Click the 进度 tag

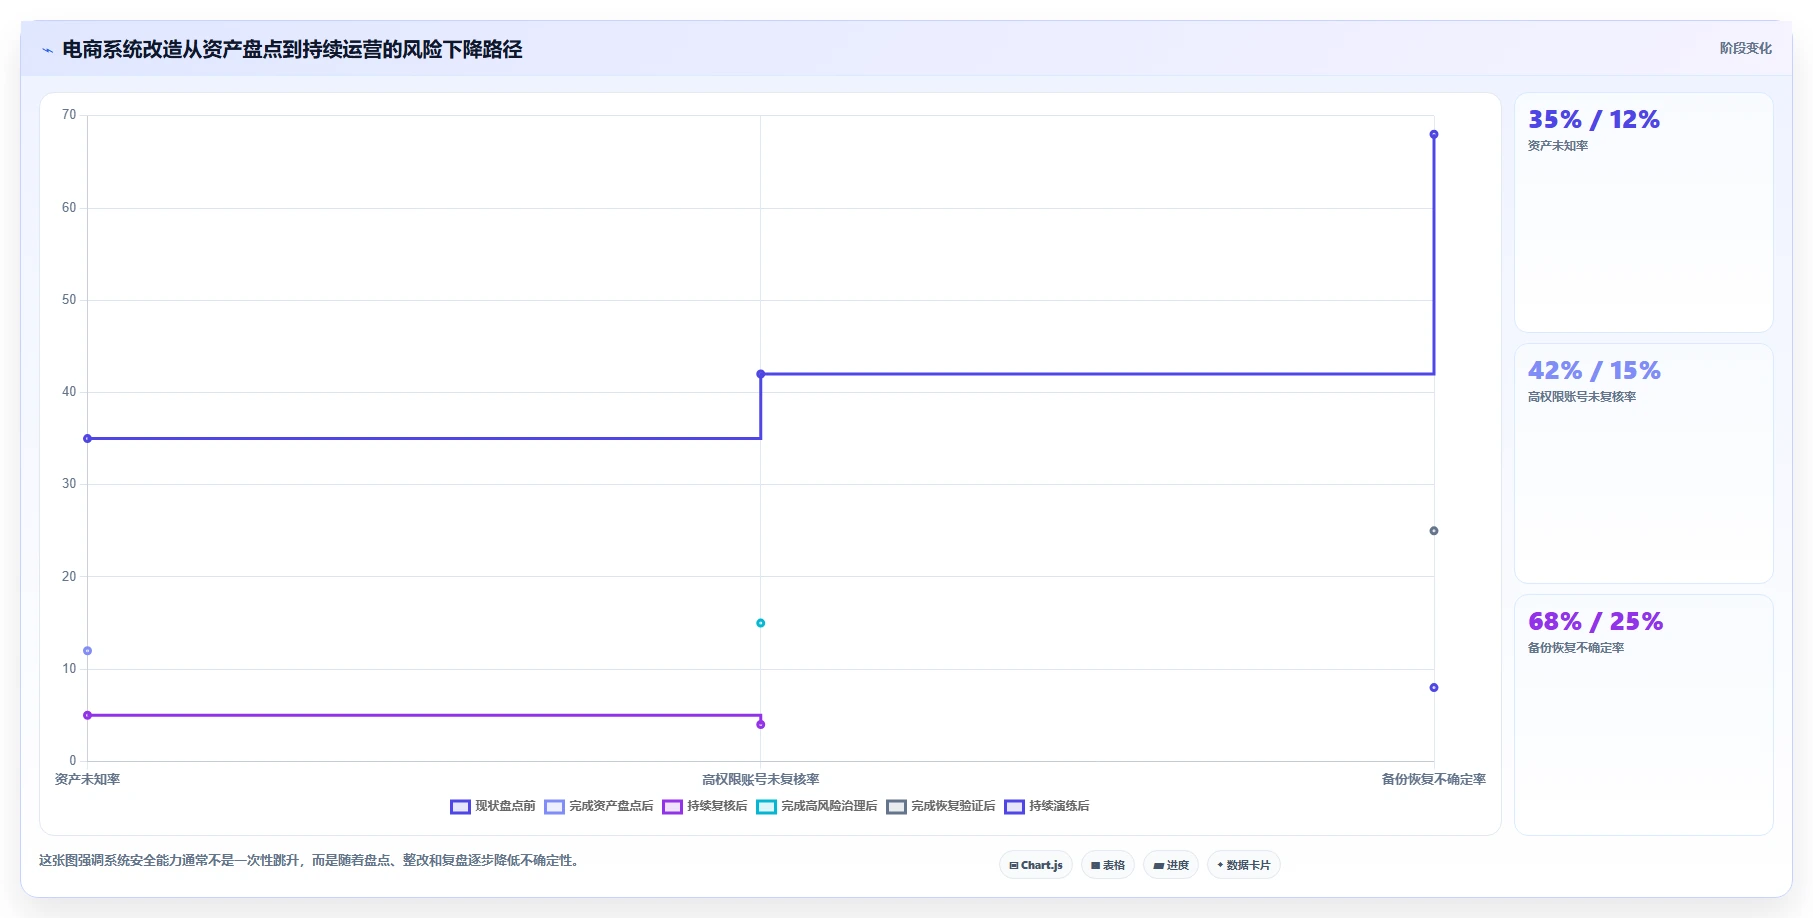[x=1171, y=865]
